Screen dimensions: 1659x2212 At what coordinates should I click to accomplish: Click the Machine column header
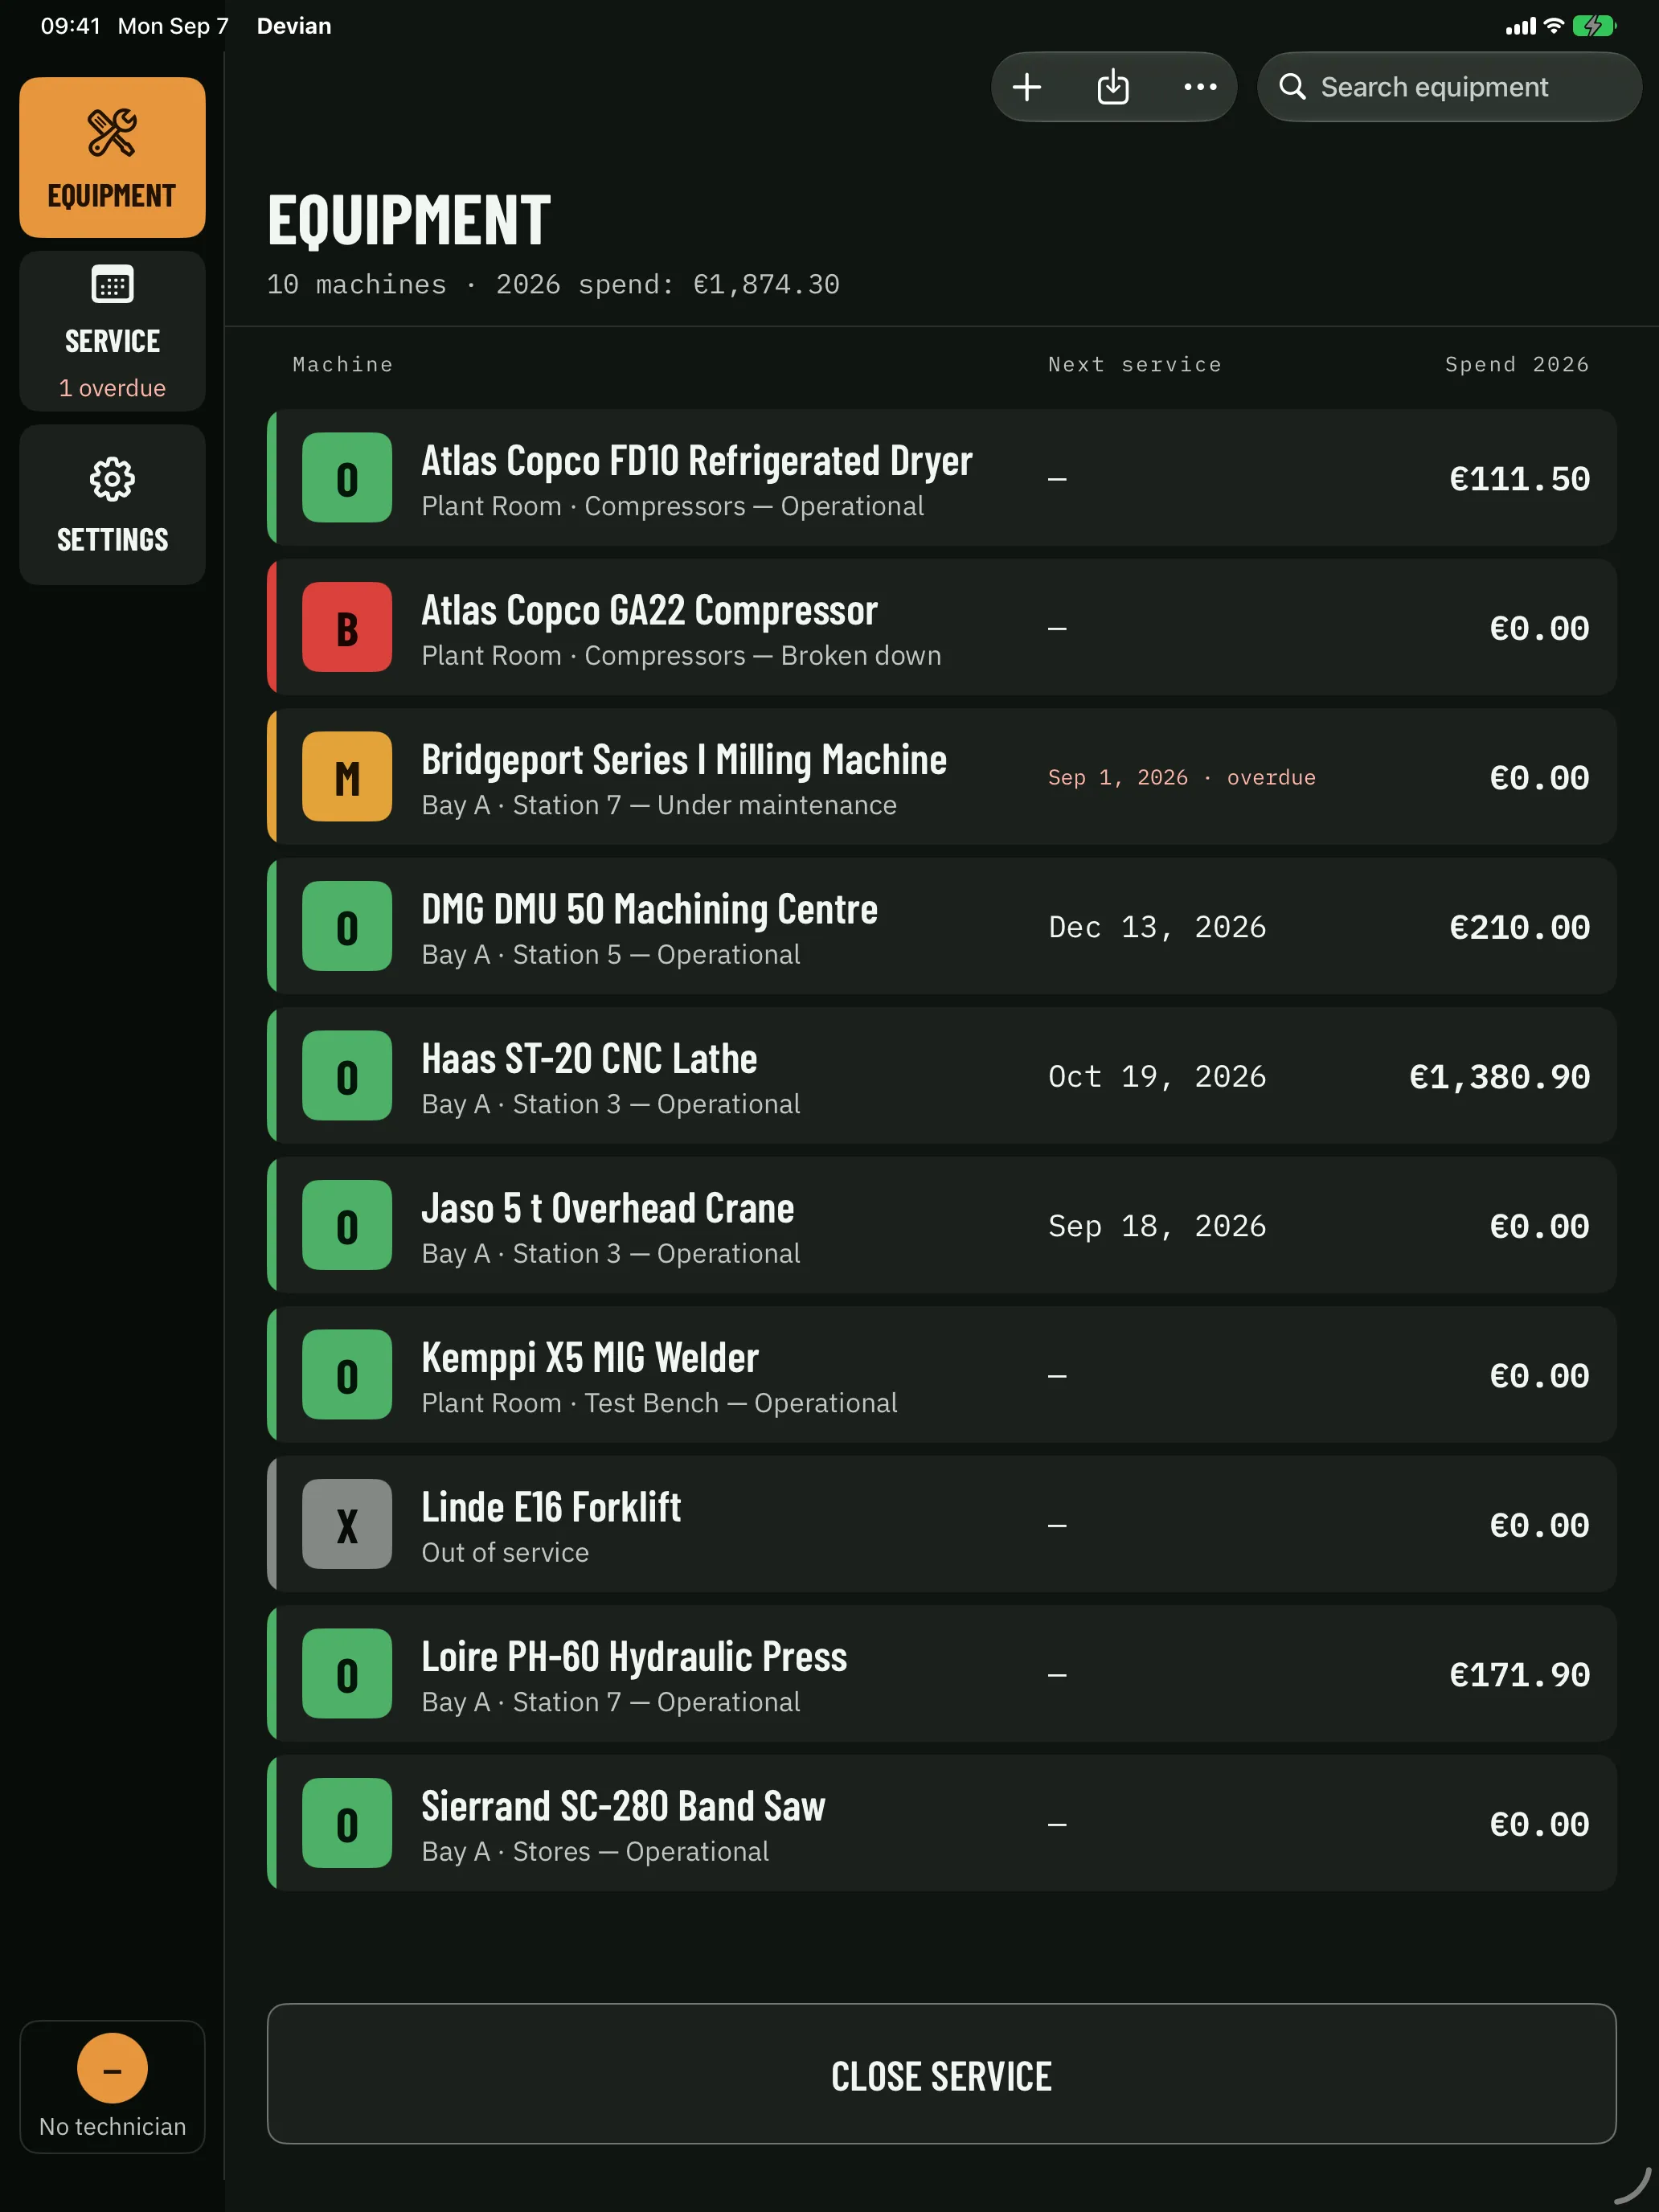(x=342, y=365)
